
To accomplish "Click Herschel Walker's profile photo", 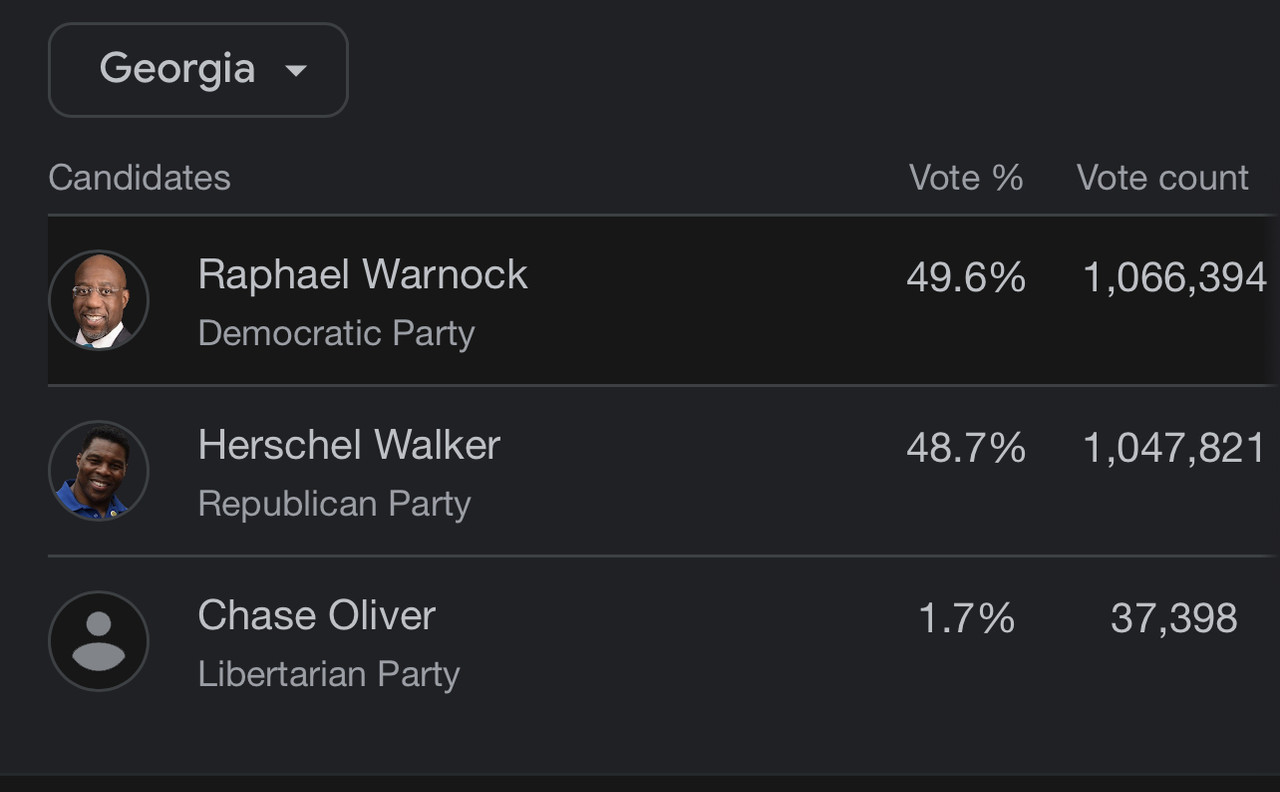I will pyautogui.click(x=99, y=470).
